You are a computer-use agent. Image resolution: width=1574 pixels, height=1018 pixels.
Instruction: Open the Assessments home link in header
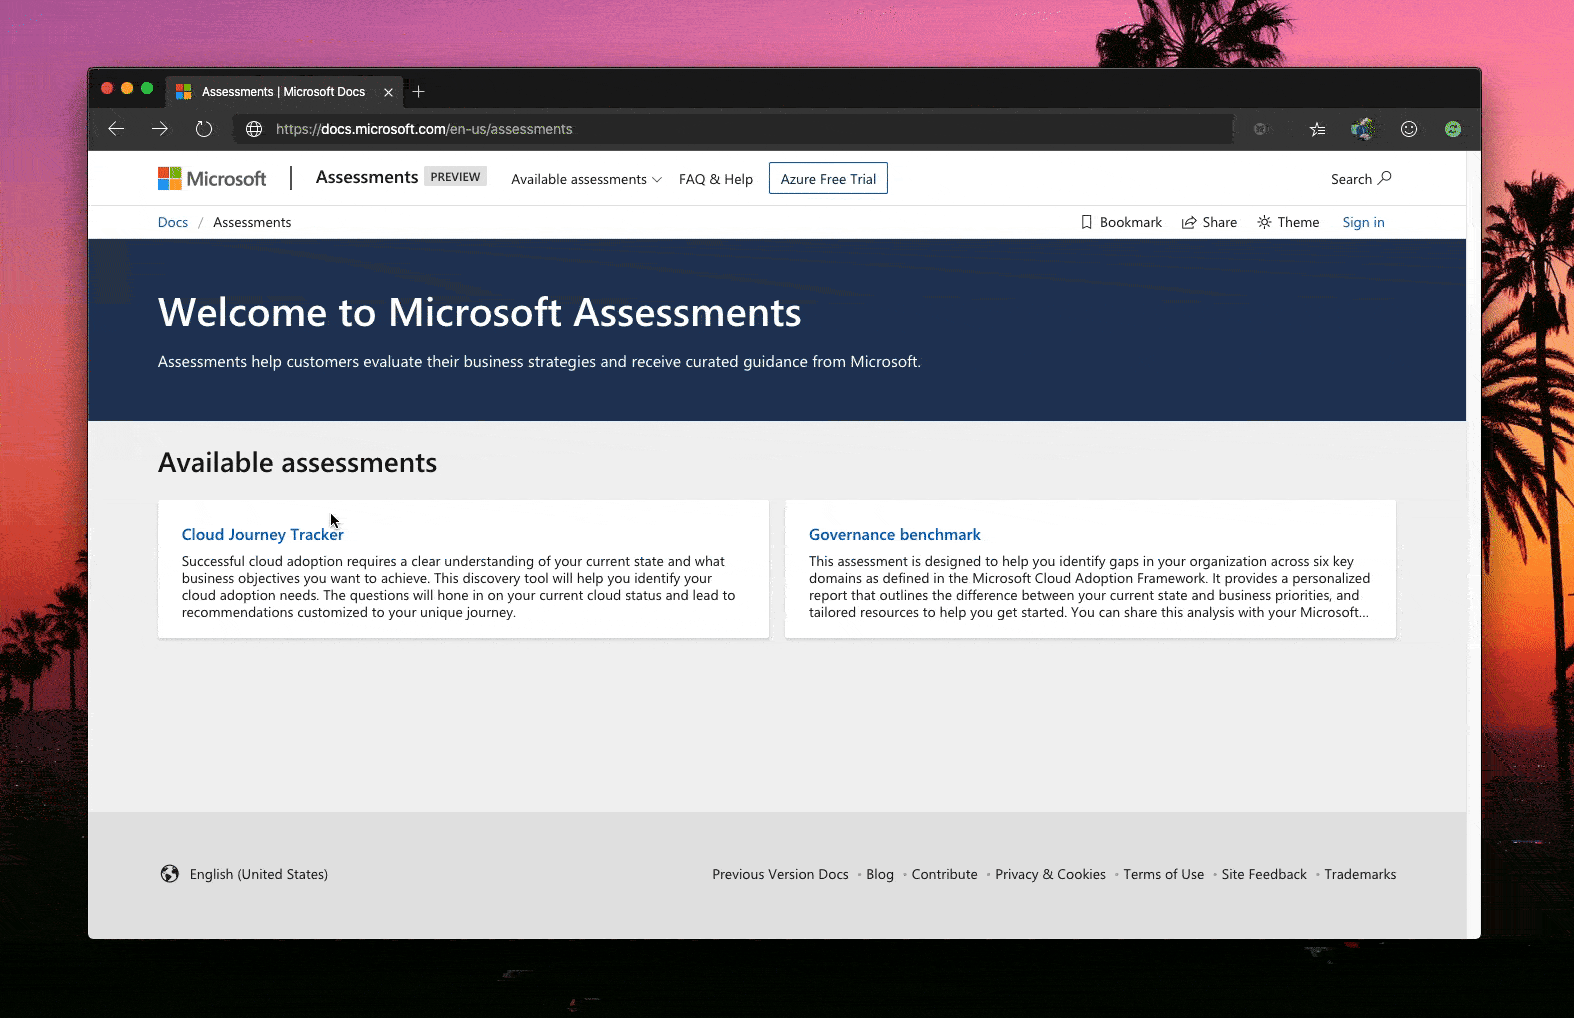tap(367, 177)
